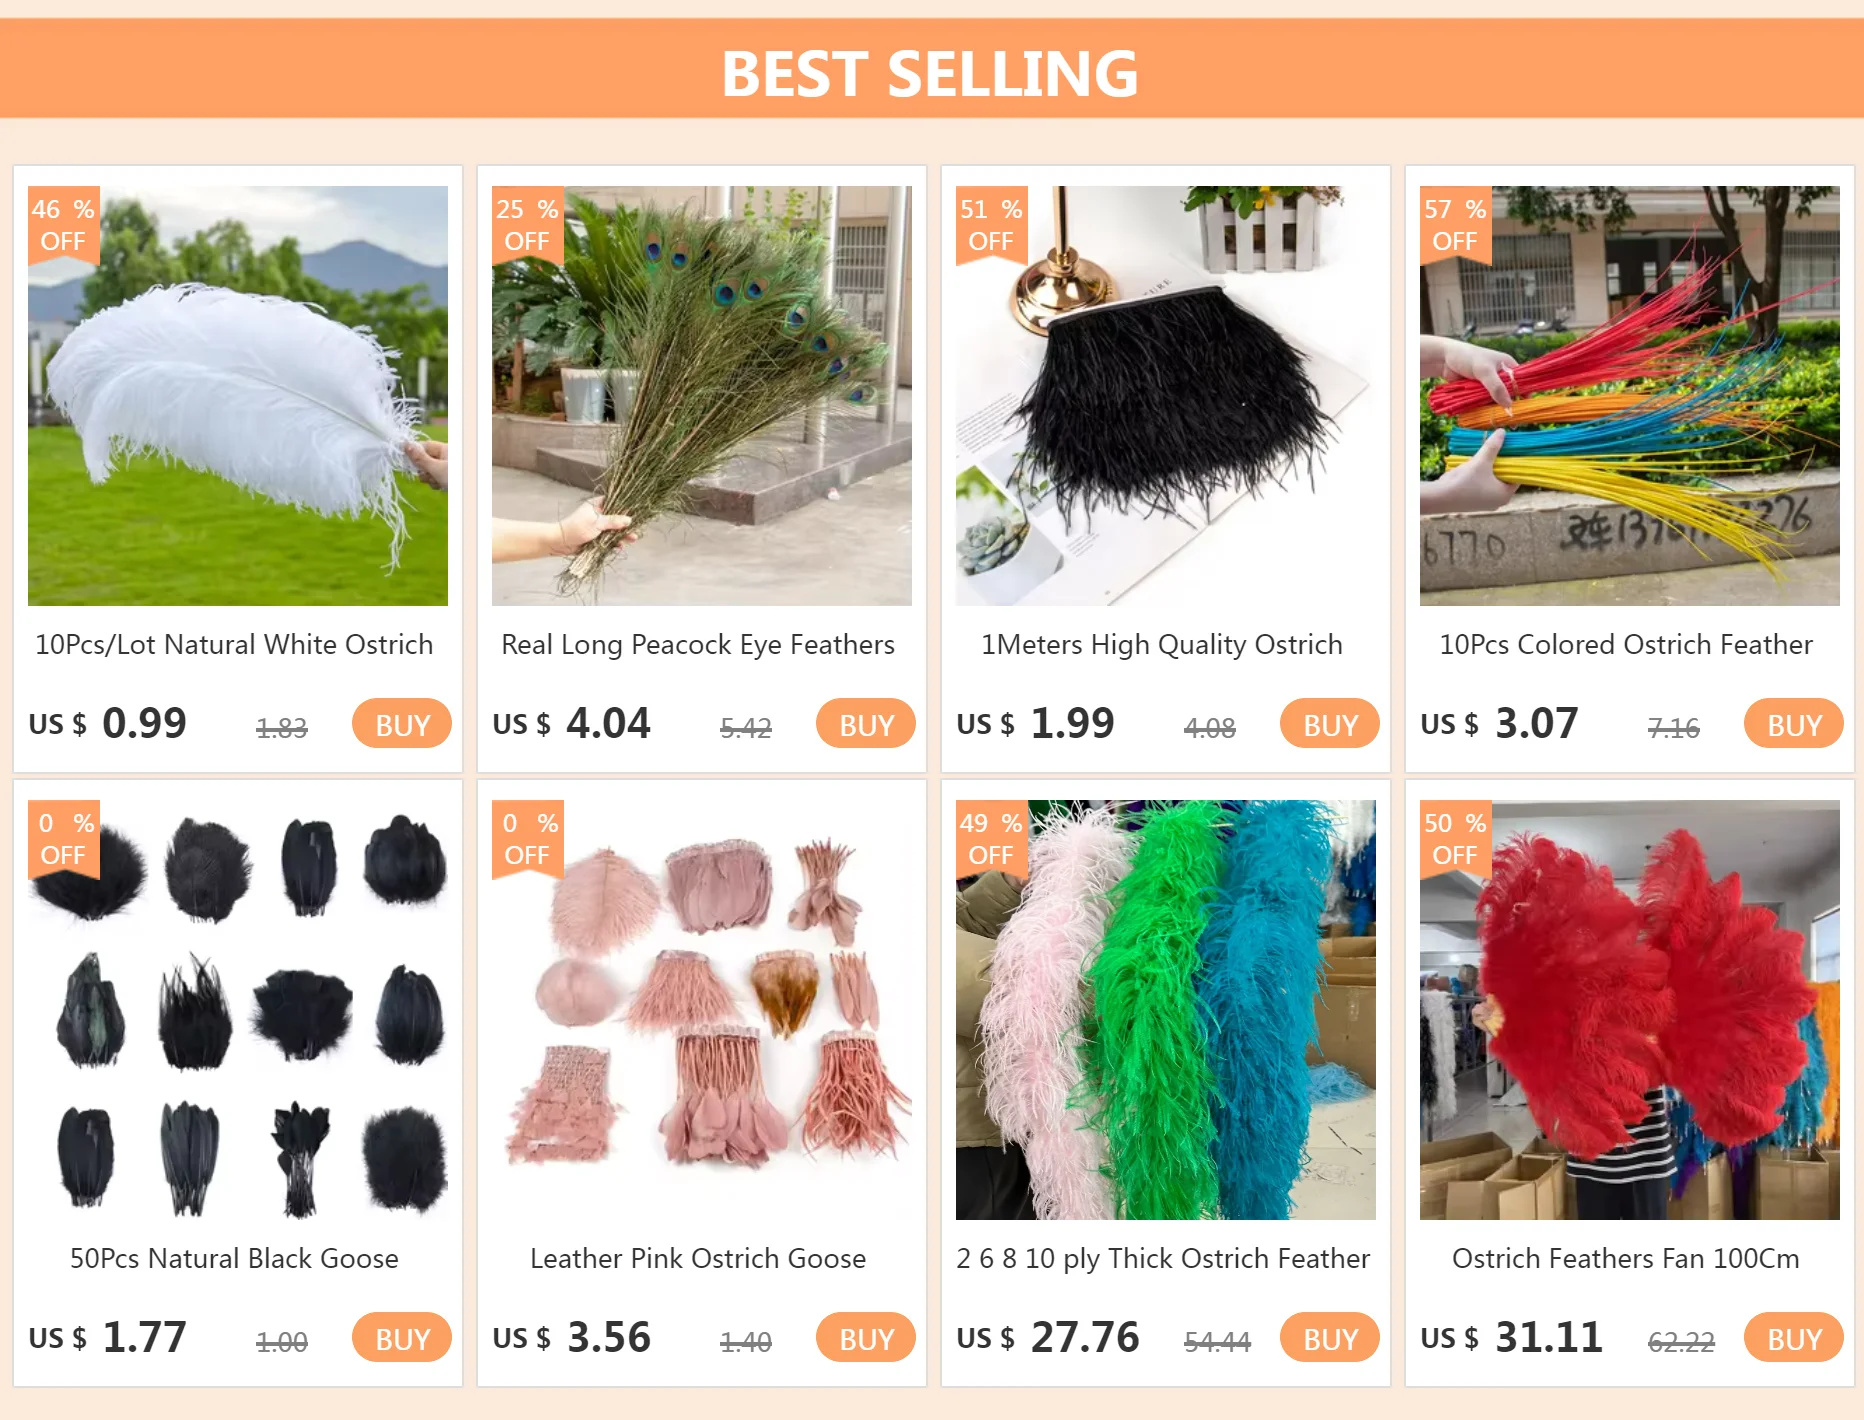Click BUY for the black goose feathers
The width and height of the screenshot is (1864, 1420).
coord(402,1337)
